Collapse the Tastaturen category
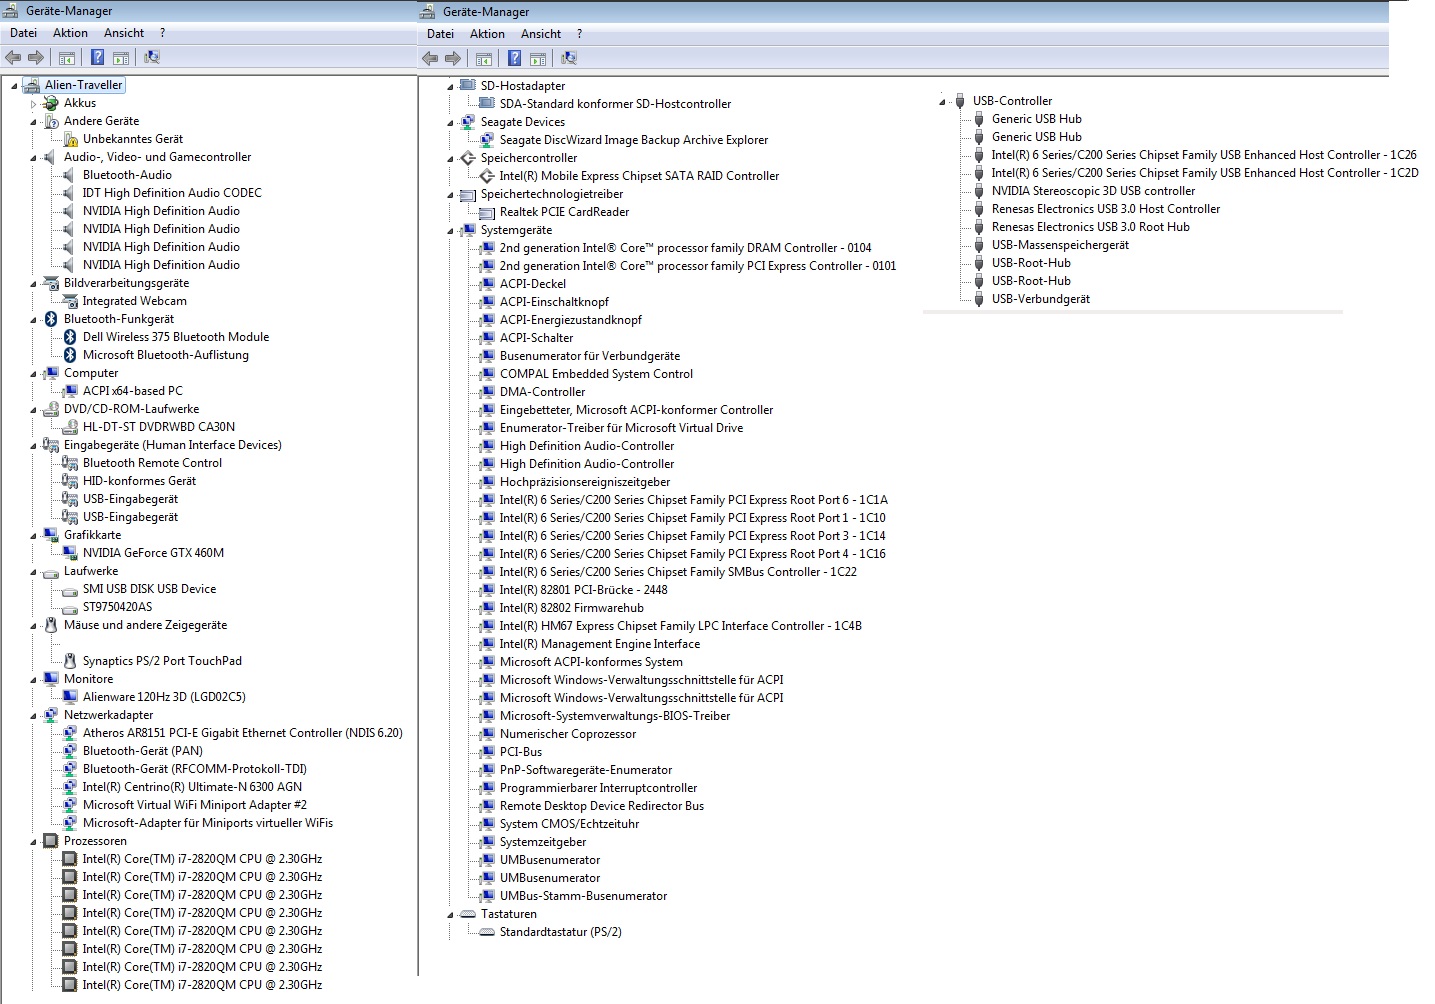1435x1004 pixels. [450, 915]
